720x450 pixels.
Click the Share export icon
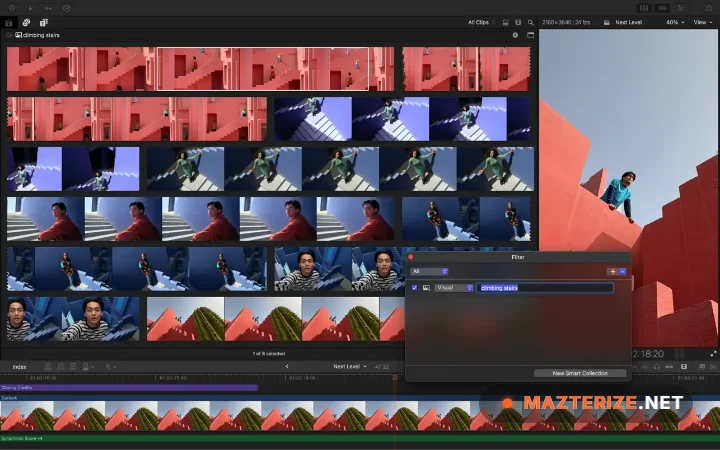coord(709,8)
